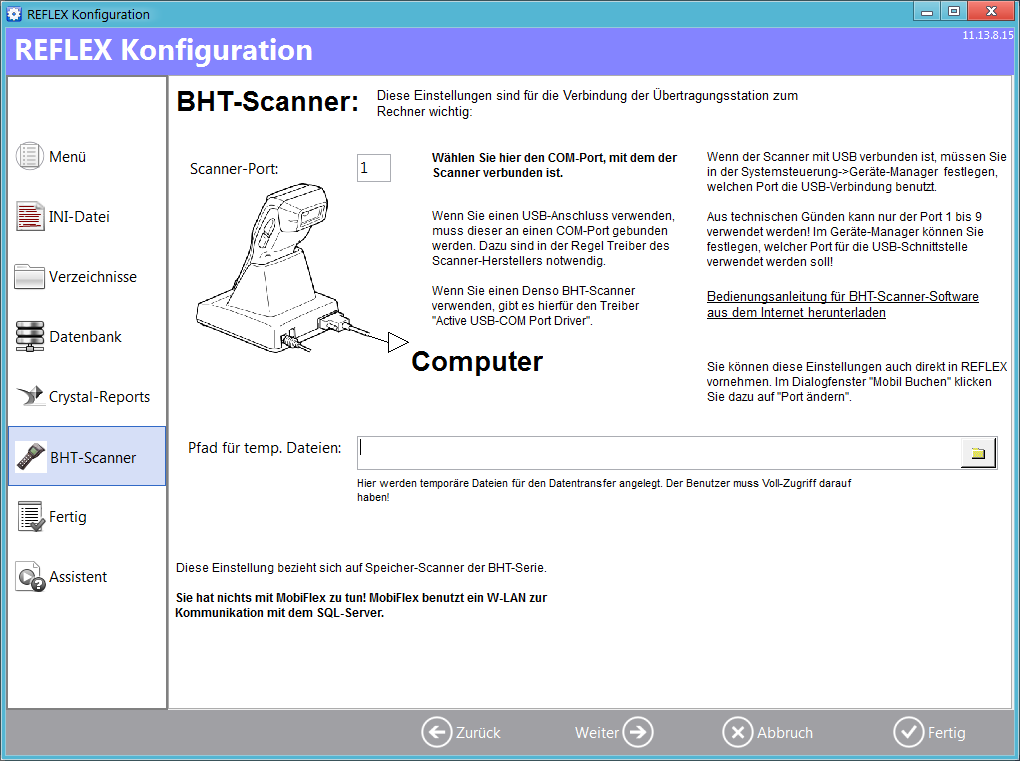
Task: Click the 'Computer' label by the arrow
Action: (477, 362)
